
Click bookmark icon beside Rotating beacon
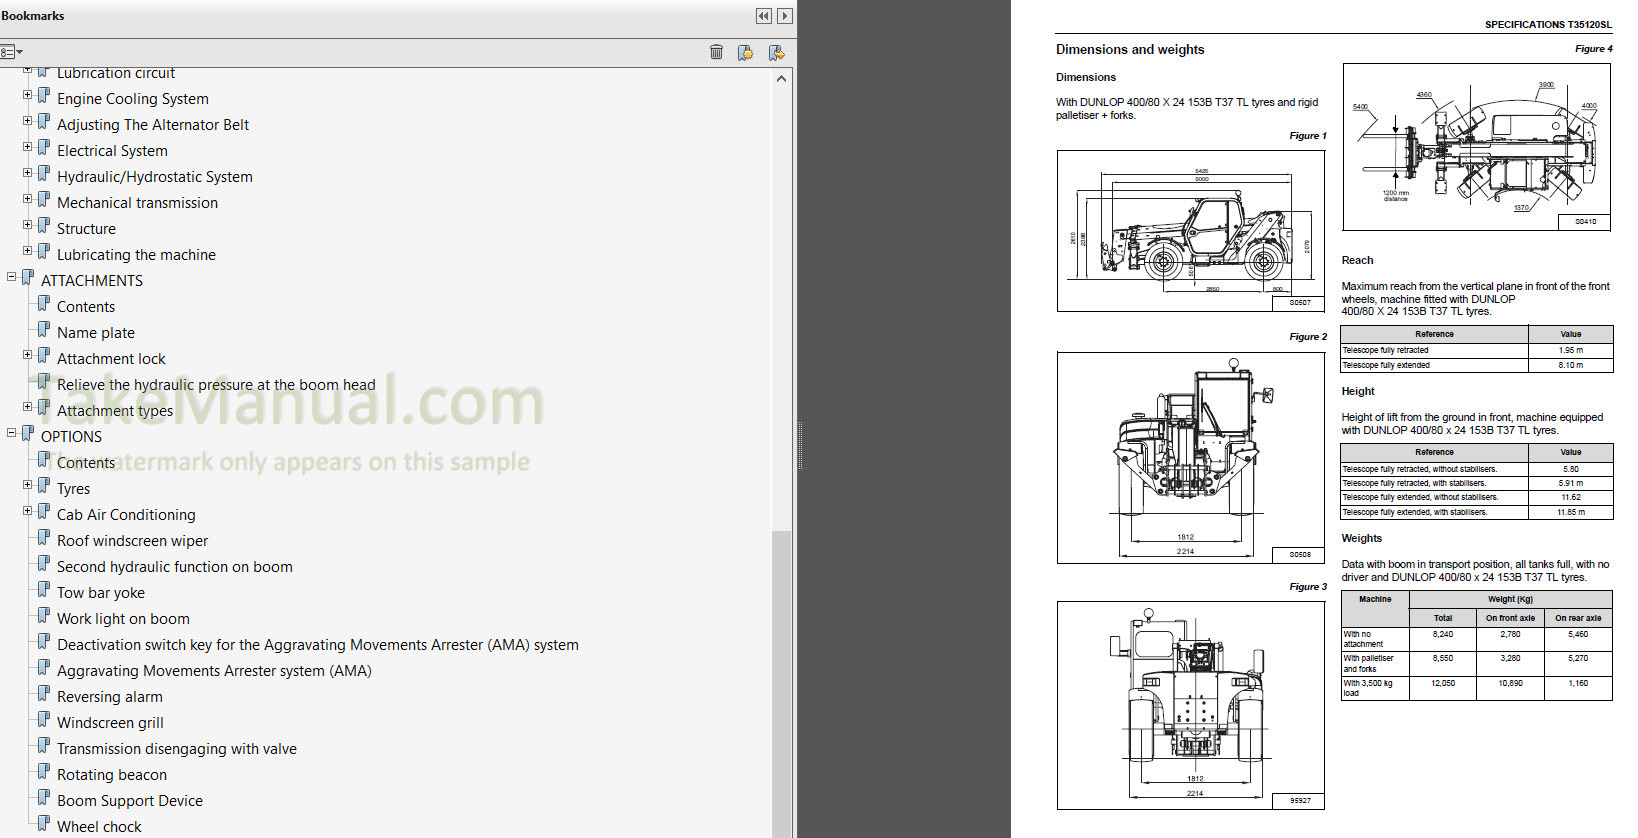(44, 773)
